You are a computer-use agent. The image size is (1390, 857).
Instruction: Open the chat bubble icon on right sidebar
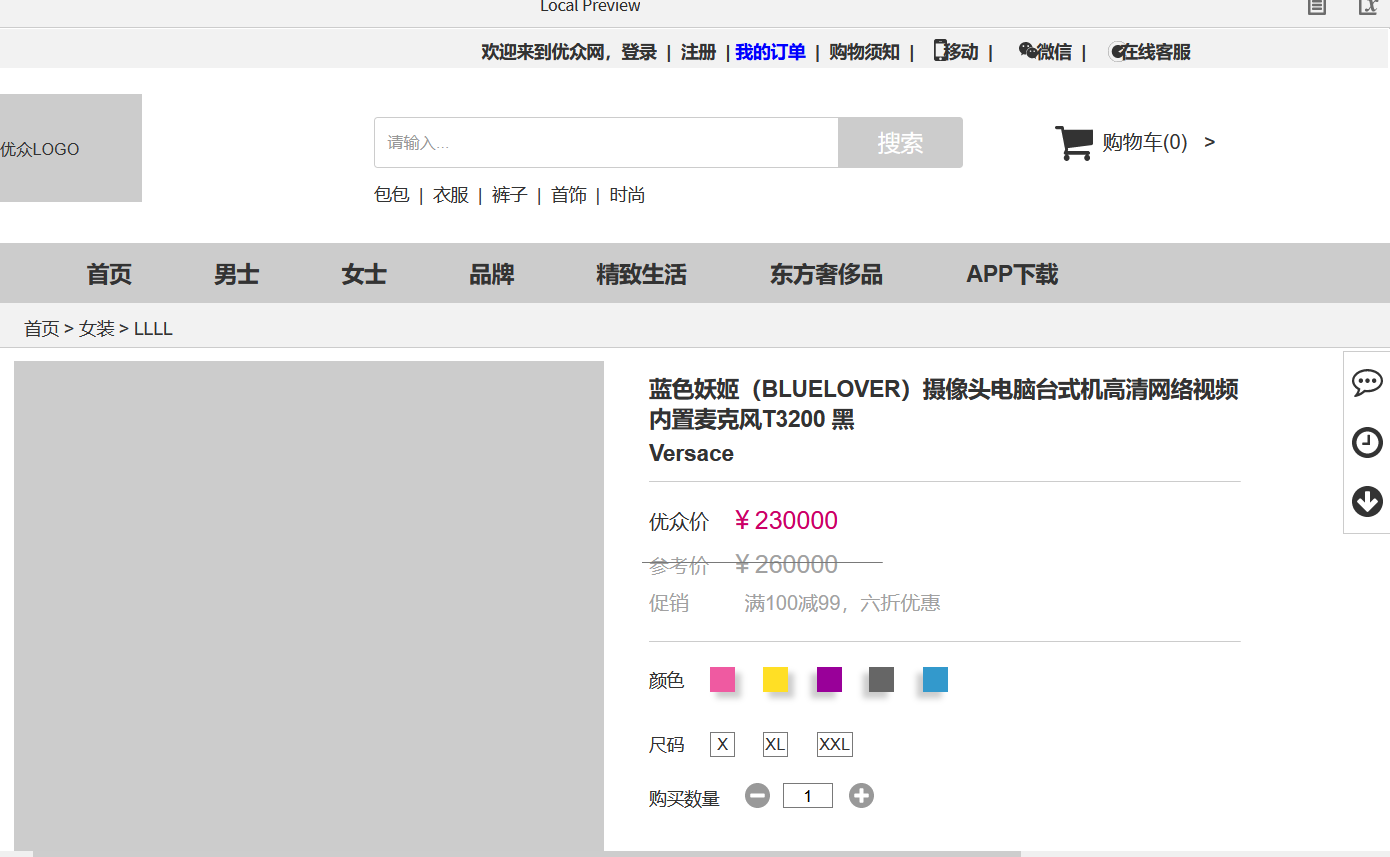1367,382
